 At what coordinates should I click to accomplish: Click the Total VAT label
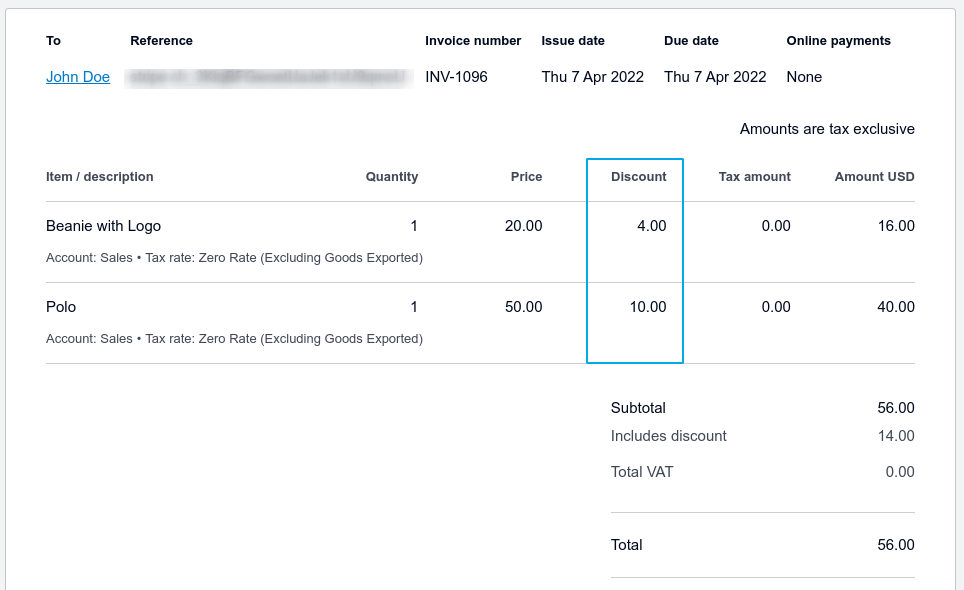coord(642,472)
